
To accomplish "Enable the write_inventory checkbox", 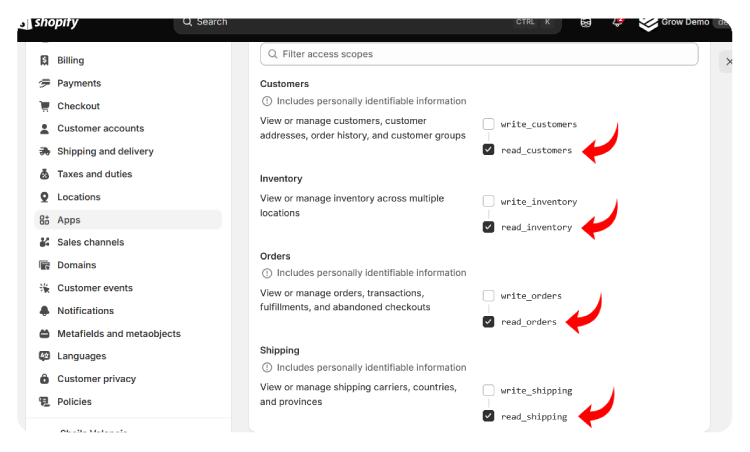I will pyautogui.click(x=488, y=201).
